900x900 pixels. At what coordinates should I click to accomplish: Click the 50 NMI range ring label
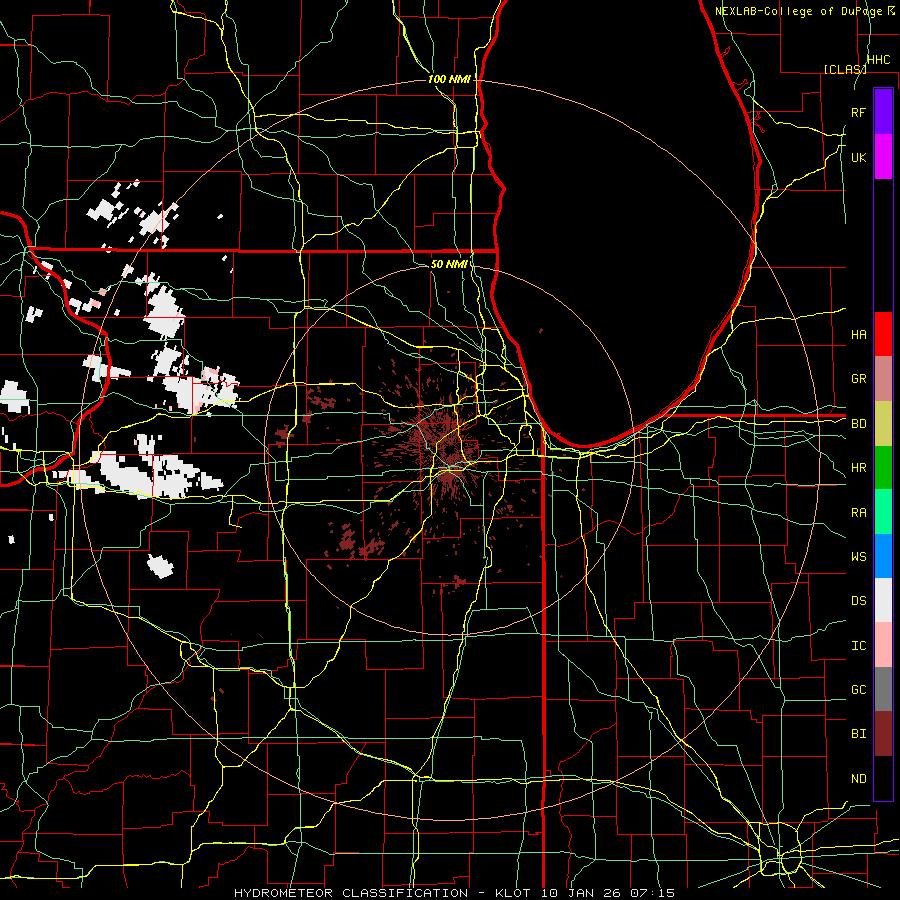pyautogui.click(x=449, y=264)
